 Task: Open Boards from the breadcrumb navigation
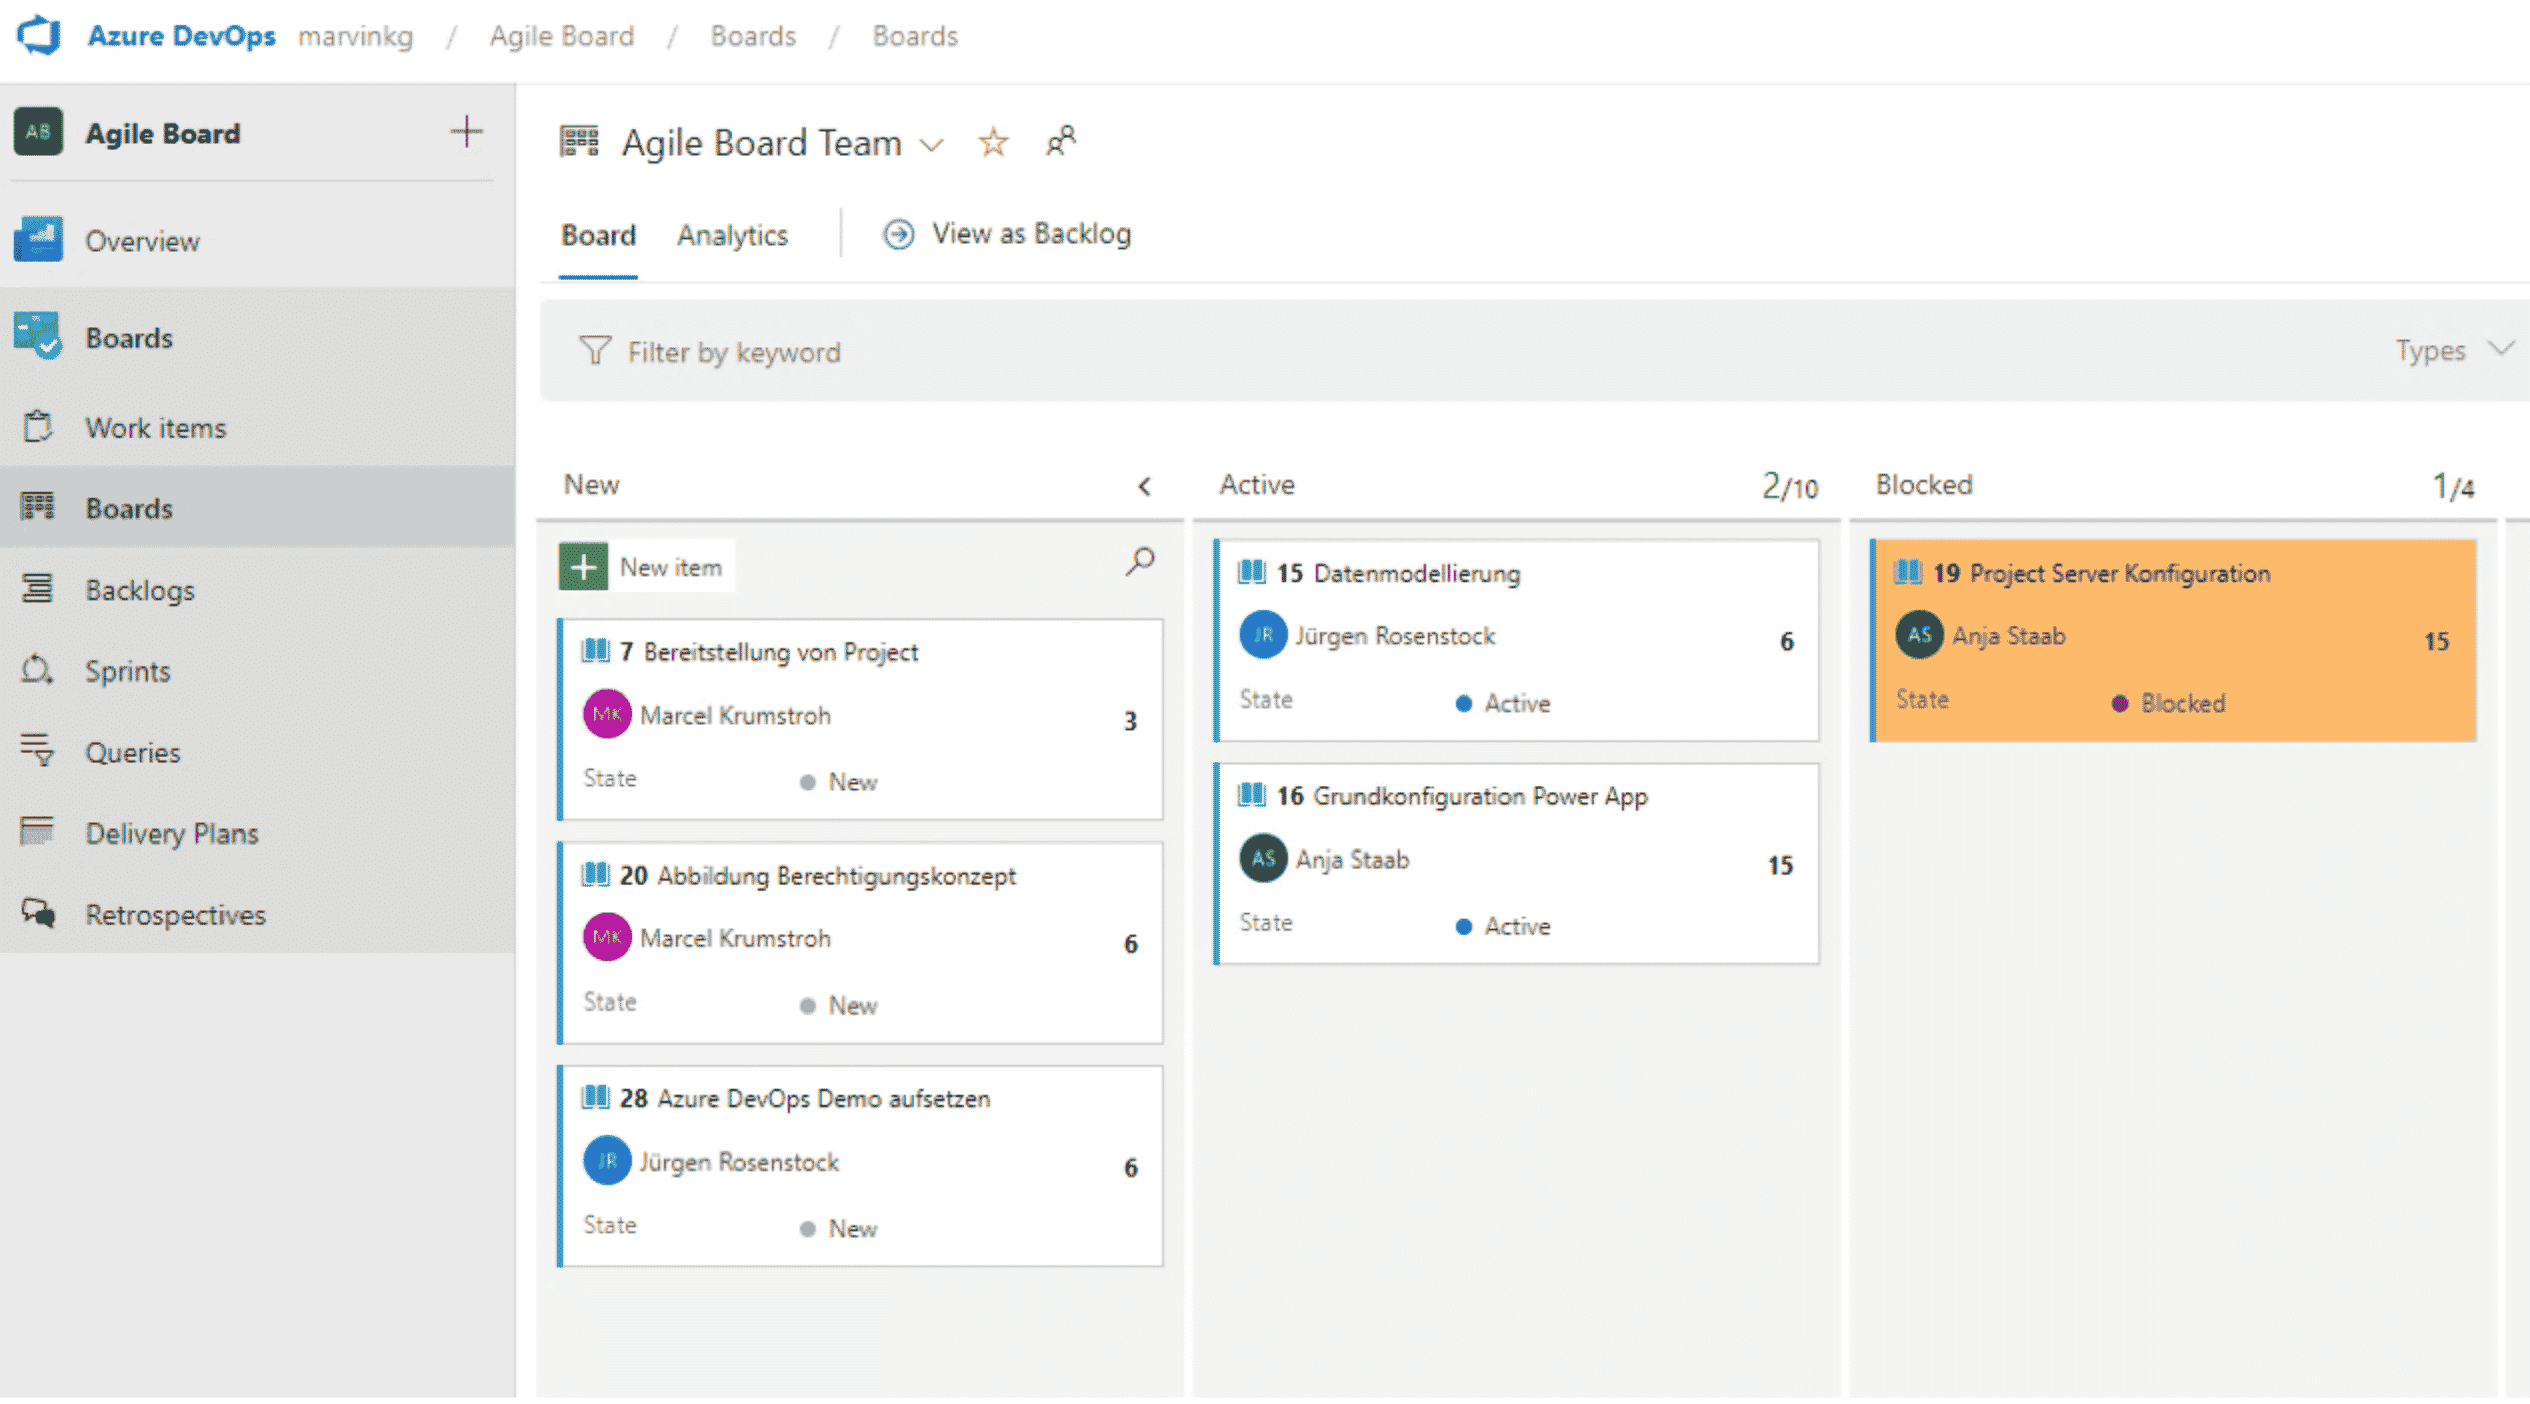pos(753,36)
